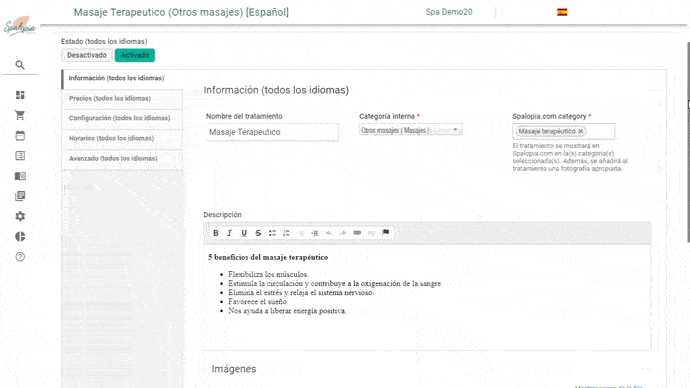Click 'Nos ayuda a liberar energía positiva' line

287,311
